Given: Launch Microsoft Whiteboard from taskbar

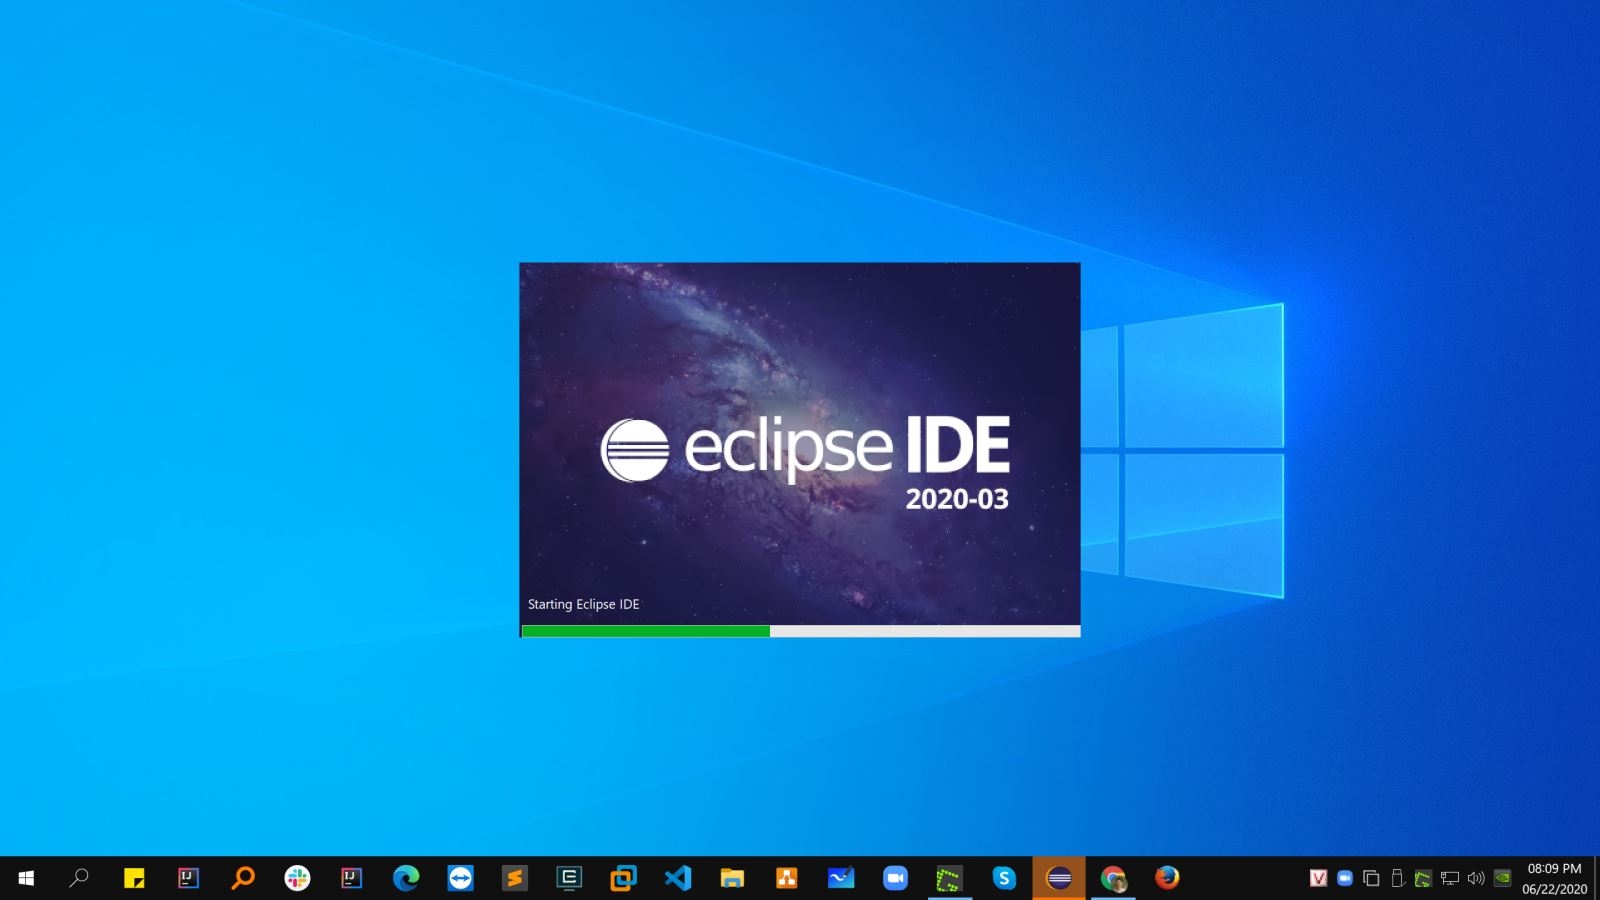Looking at the screenshot, I should 841,878.
